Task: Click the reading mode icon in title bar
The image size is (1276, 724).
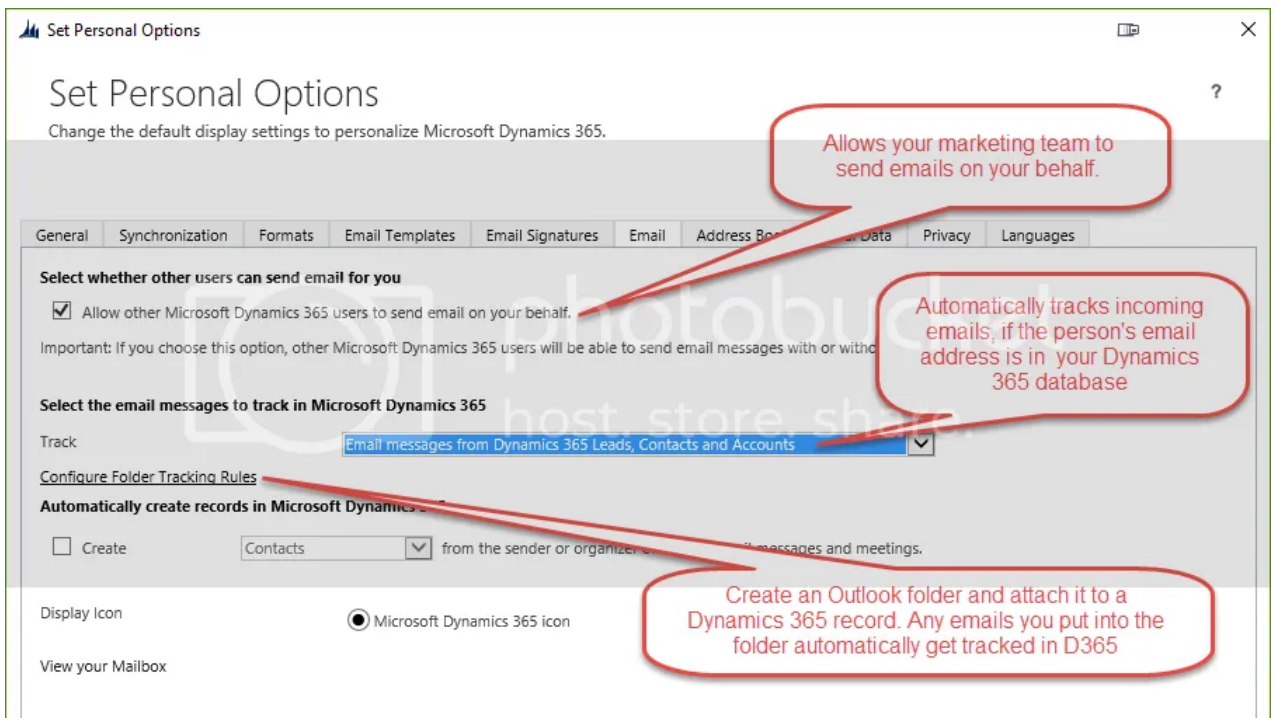Action: point(1128,30)
